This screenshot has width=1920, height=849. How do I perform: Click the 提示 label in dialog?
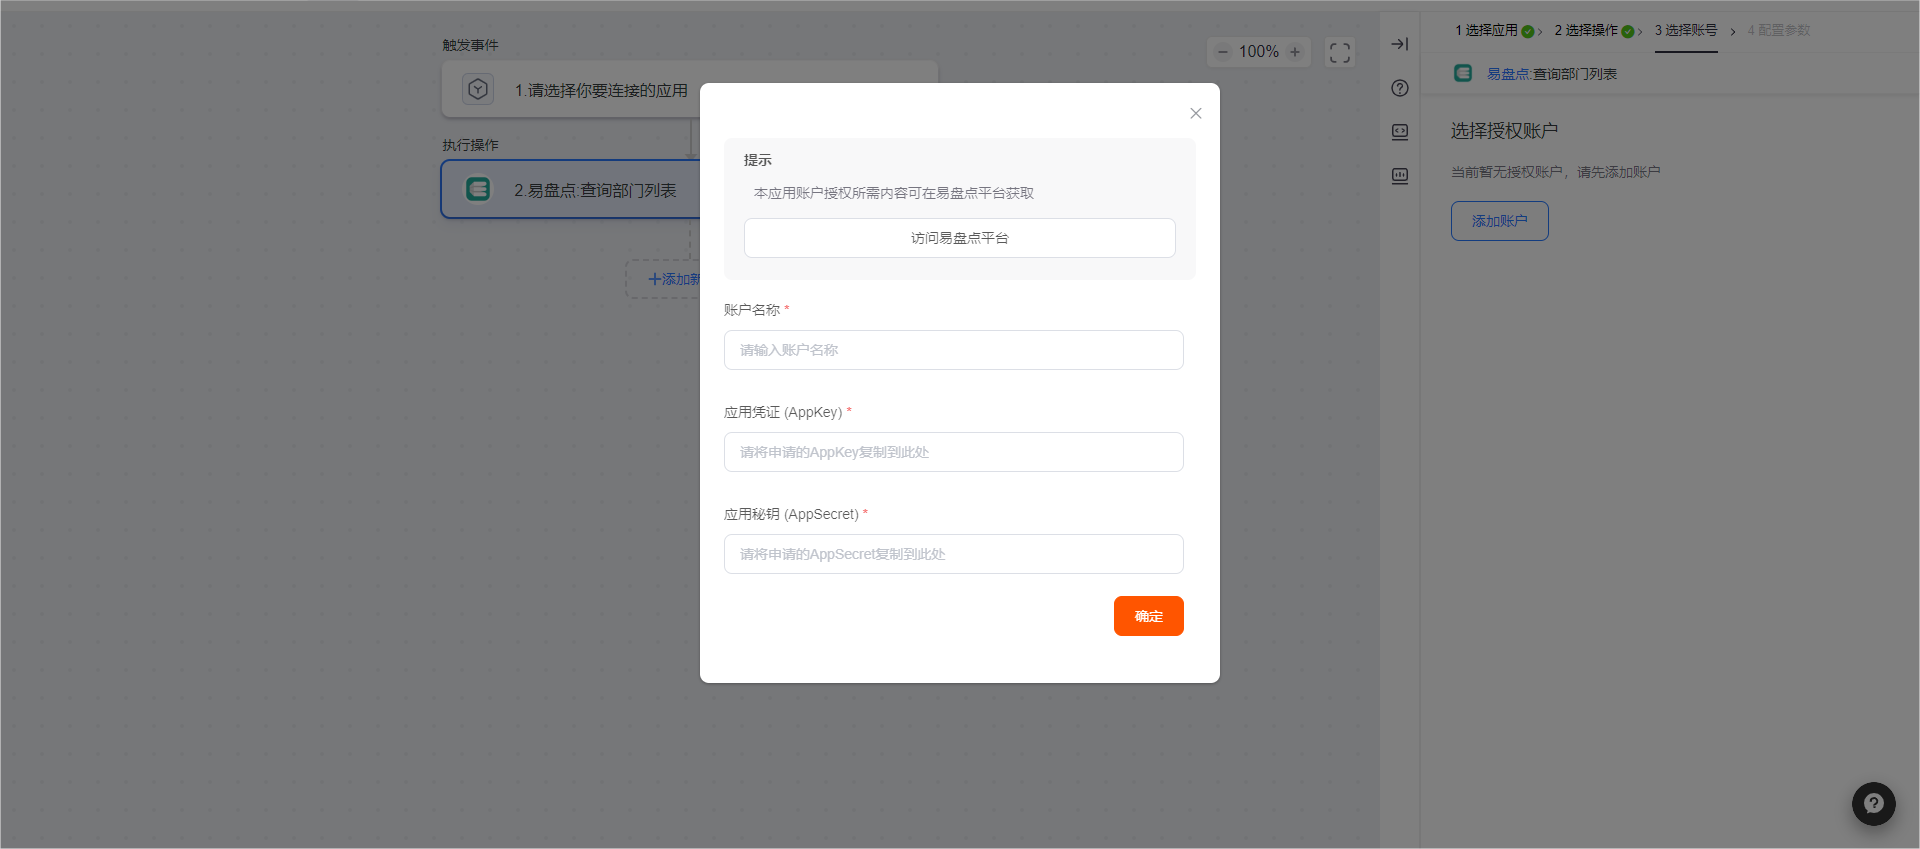click(x=758, y=160)
